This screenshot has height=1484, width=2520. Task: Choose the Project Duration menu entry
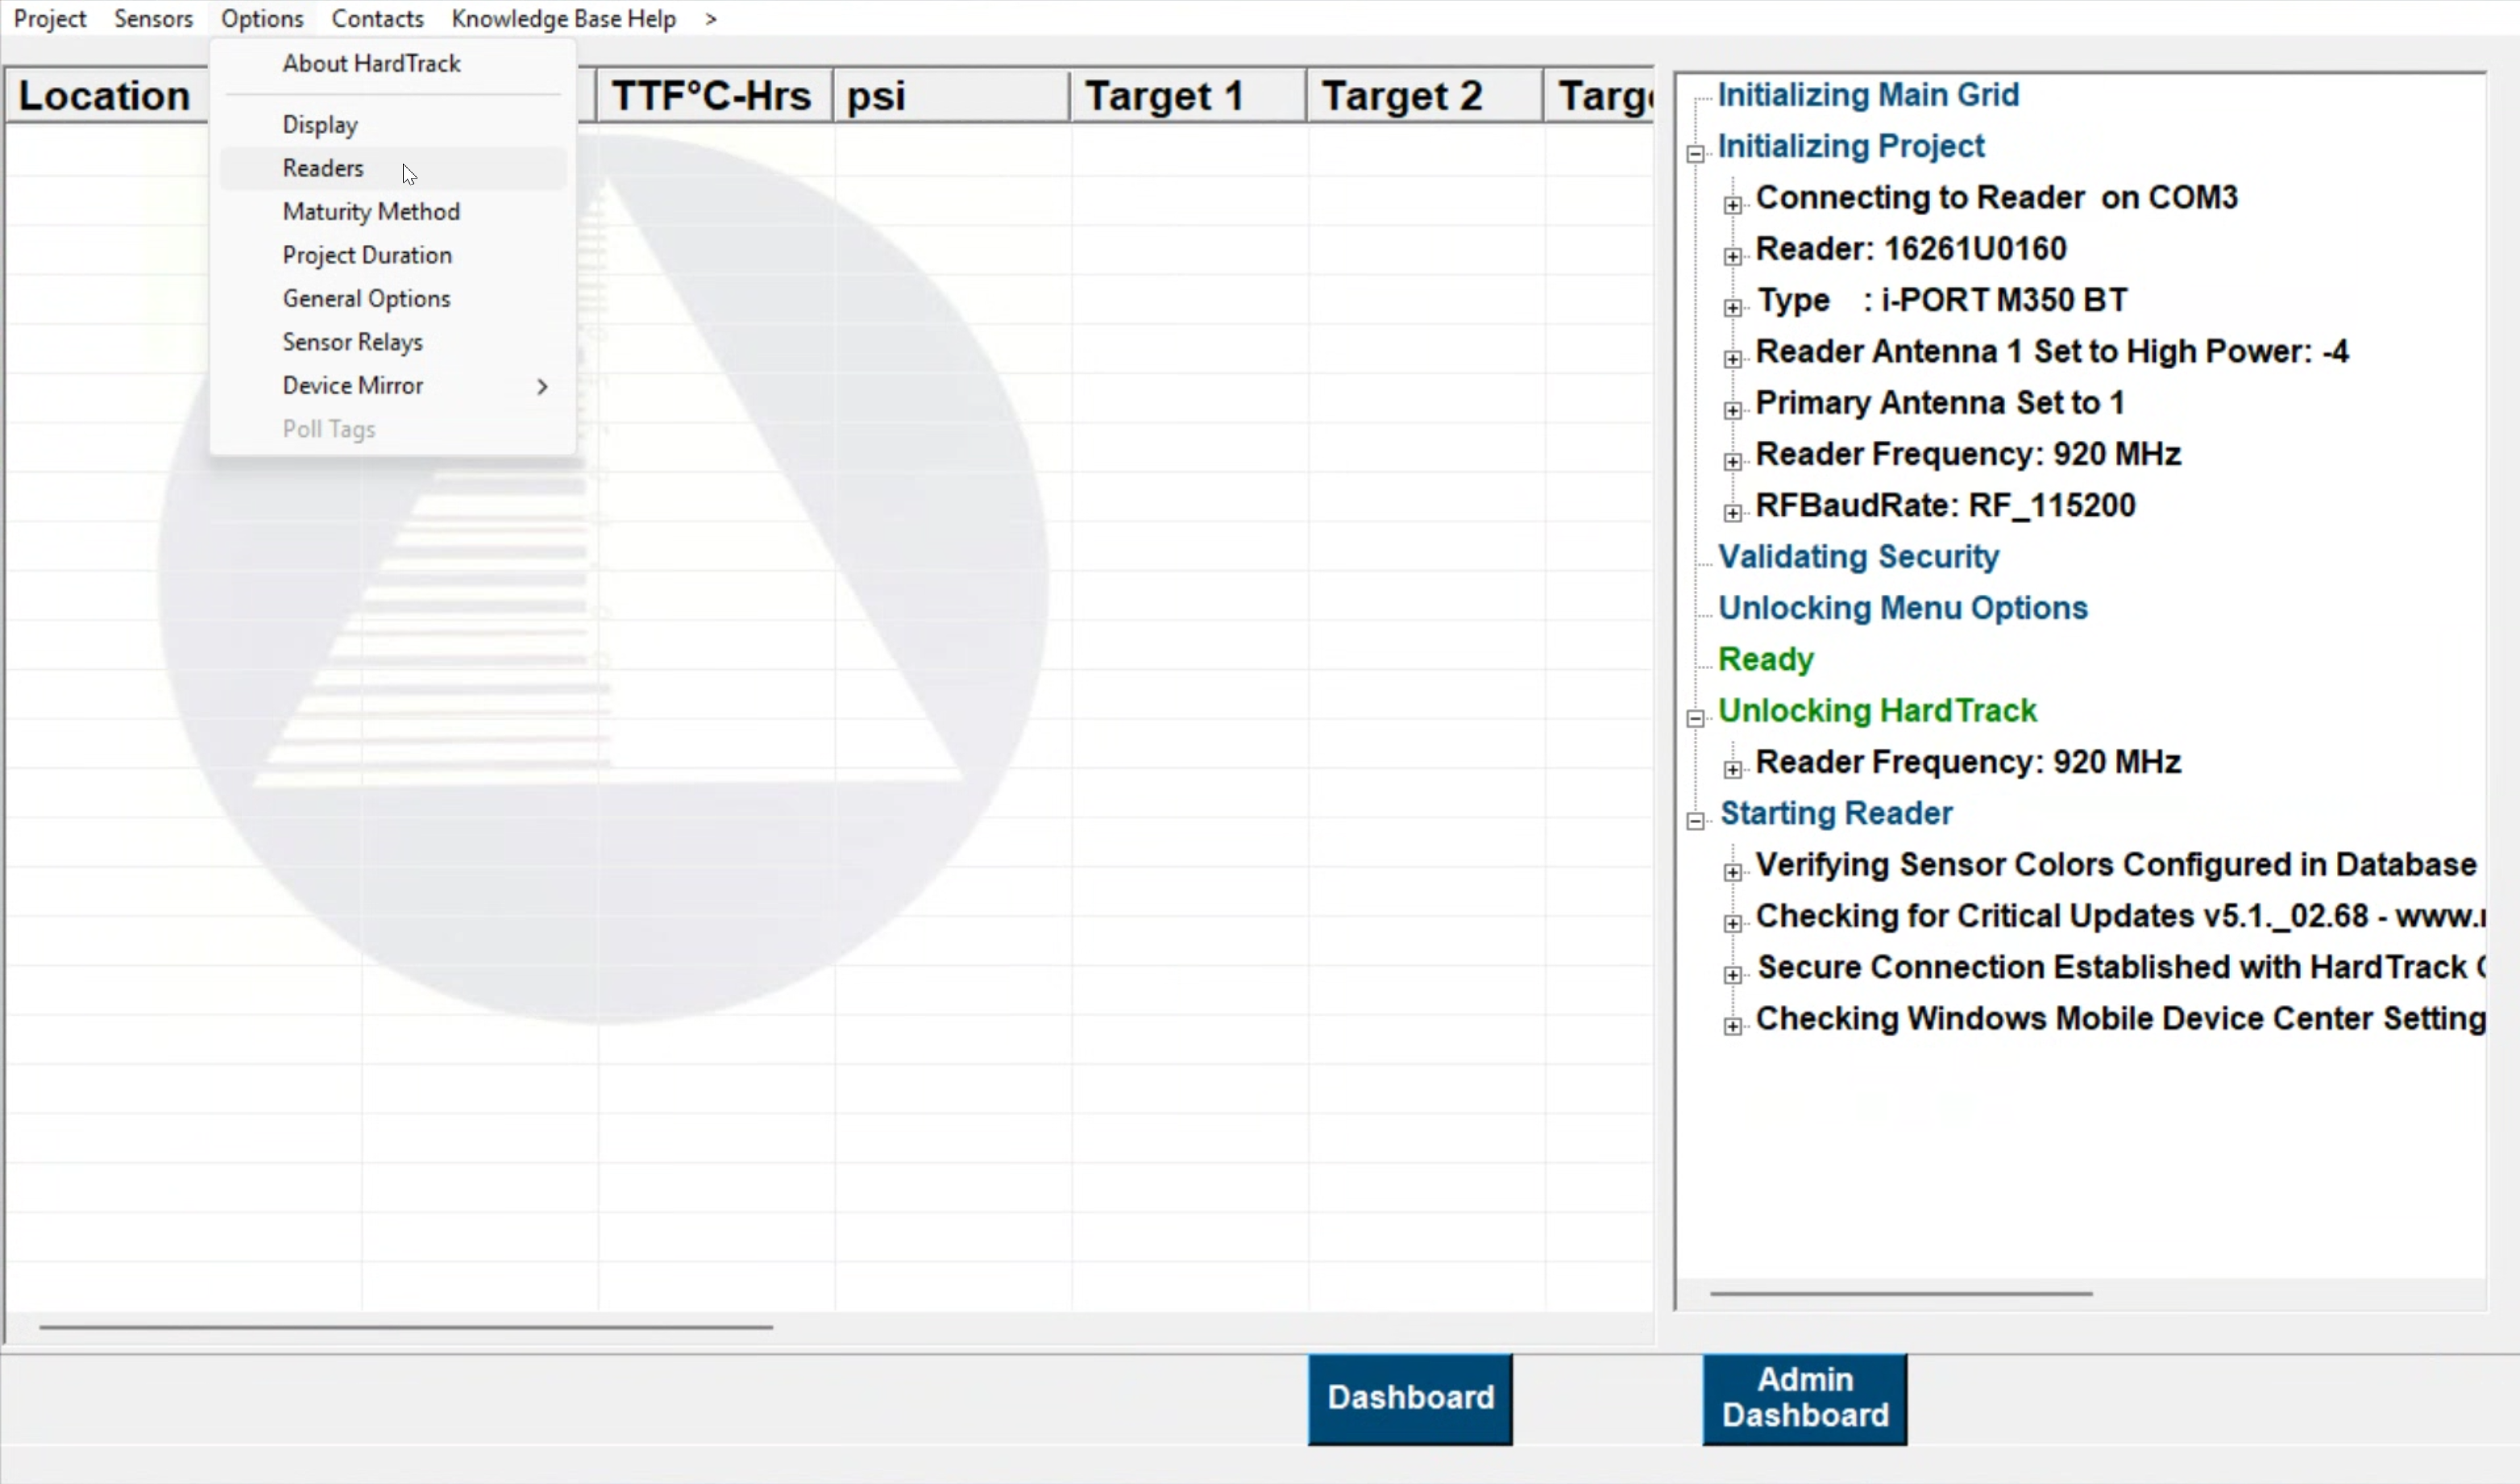point(367,255)
